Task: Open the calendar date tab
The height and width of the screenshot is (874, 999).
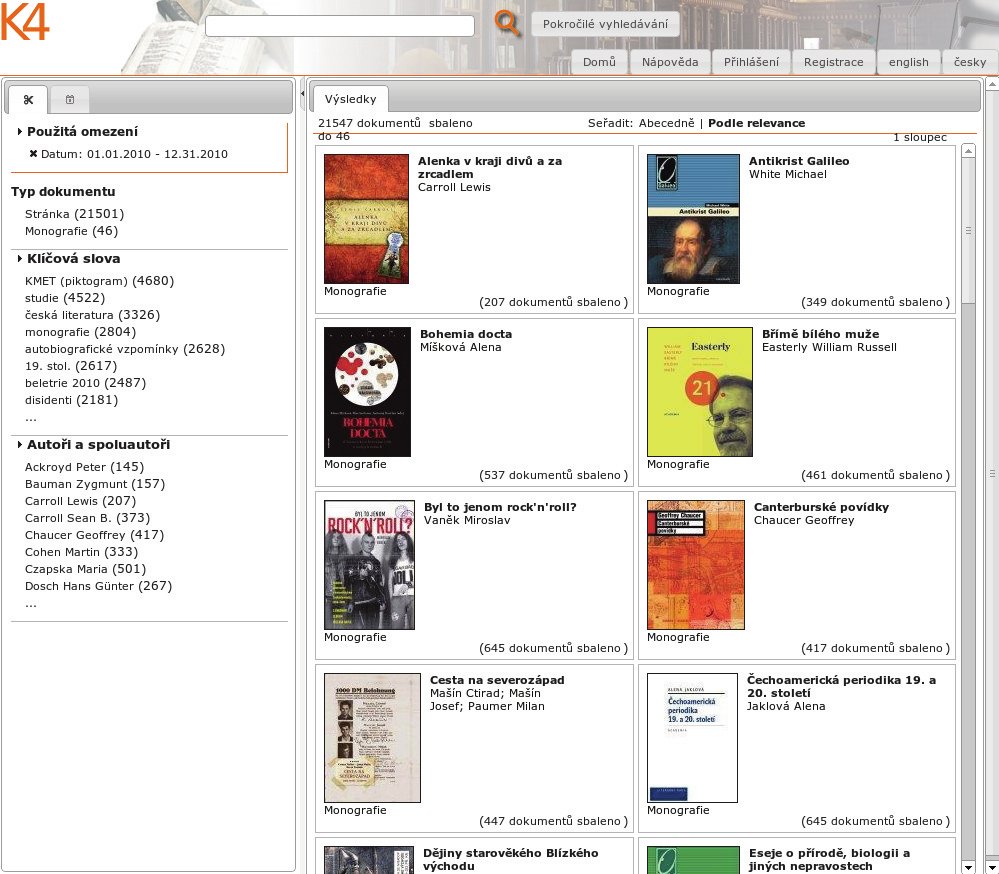Action: pos(70,99)
